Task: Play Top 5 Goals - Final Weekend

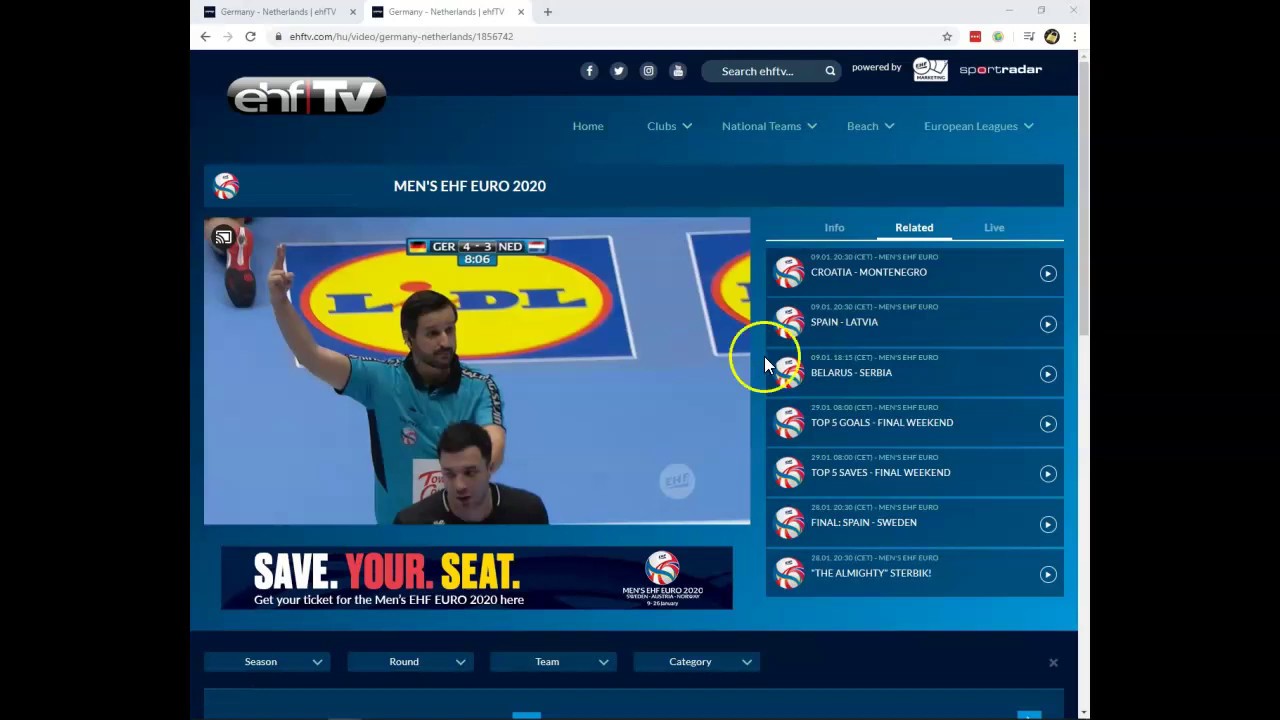Action: [x=1048, y=424]
